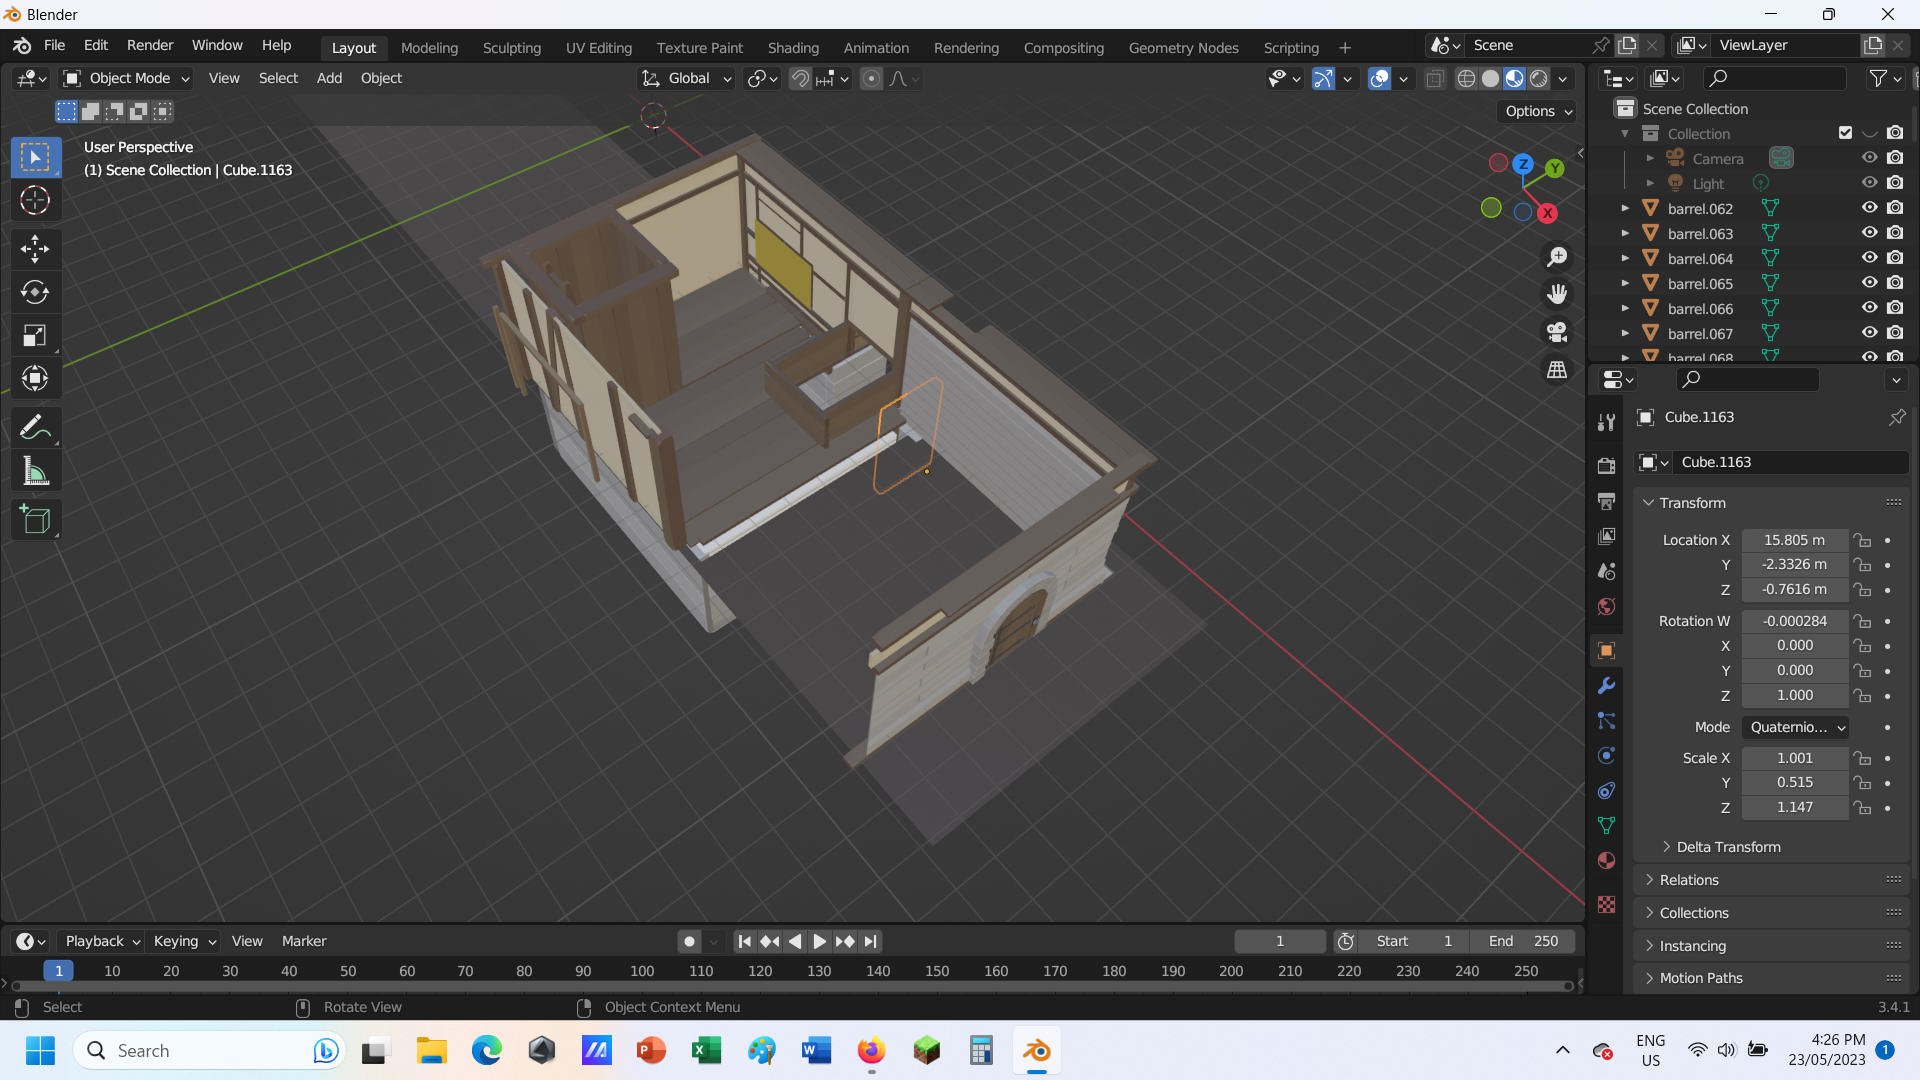Switch perspective/orthographic grid gizmo

[1557, 370]
